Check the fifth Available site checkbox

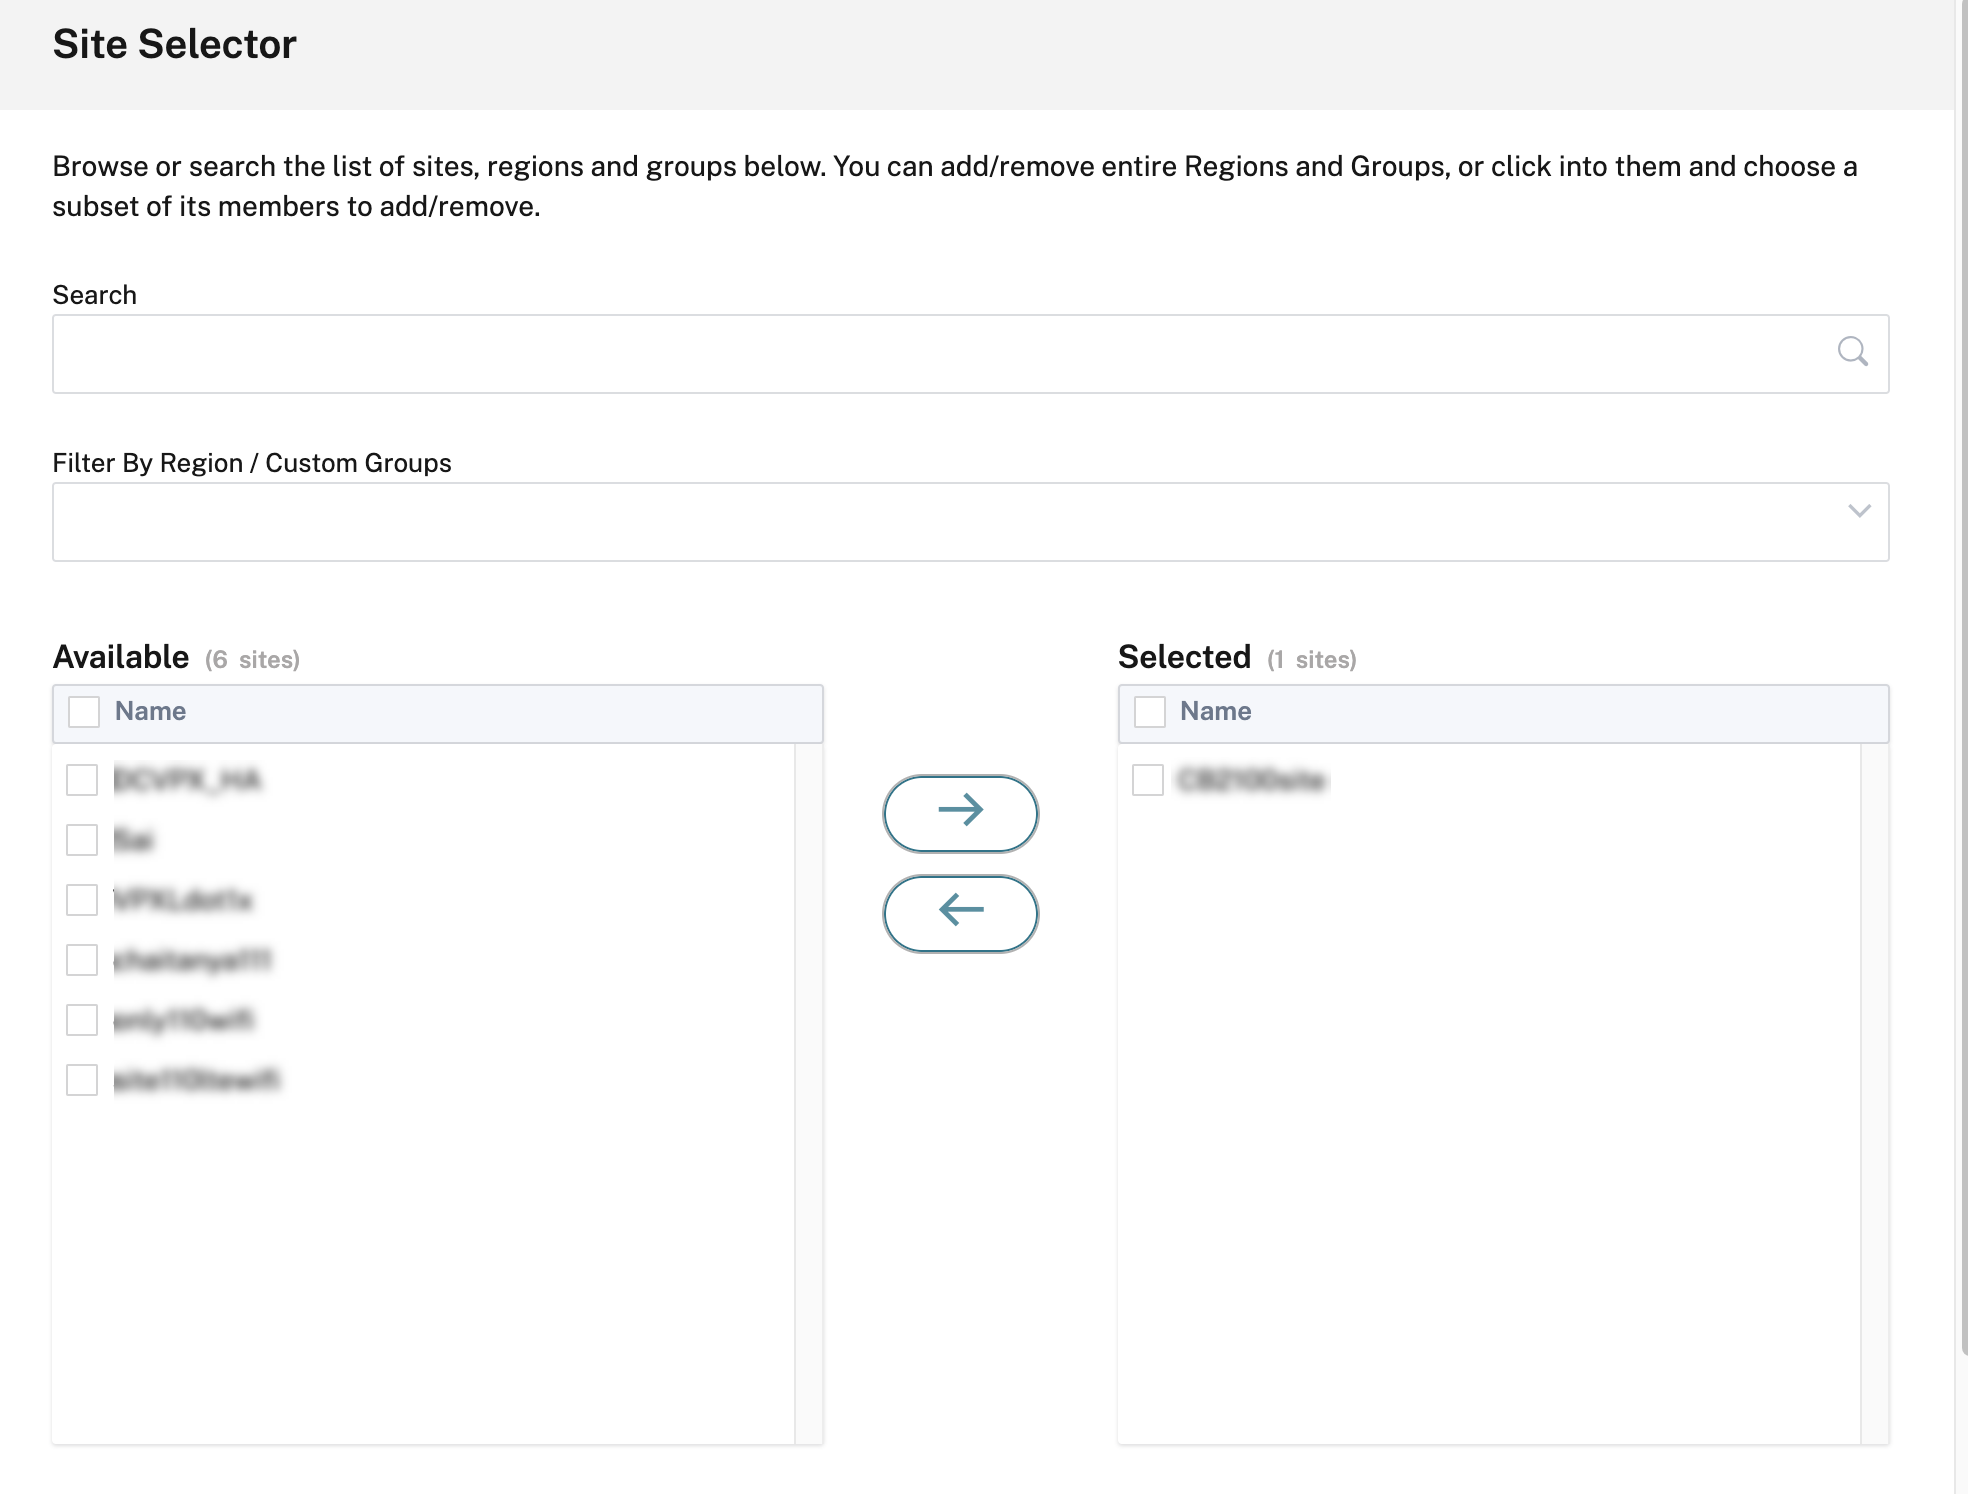point(82,1020)
